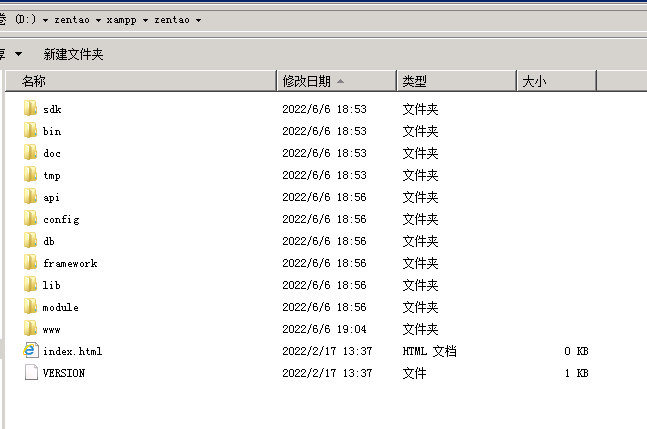647x429 pixels.
Task: Expand the dropdown arrow after (D:) in path
Action: pos(45,20)
